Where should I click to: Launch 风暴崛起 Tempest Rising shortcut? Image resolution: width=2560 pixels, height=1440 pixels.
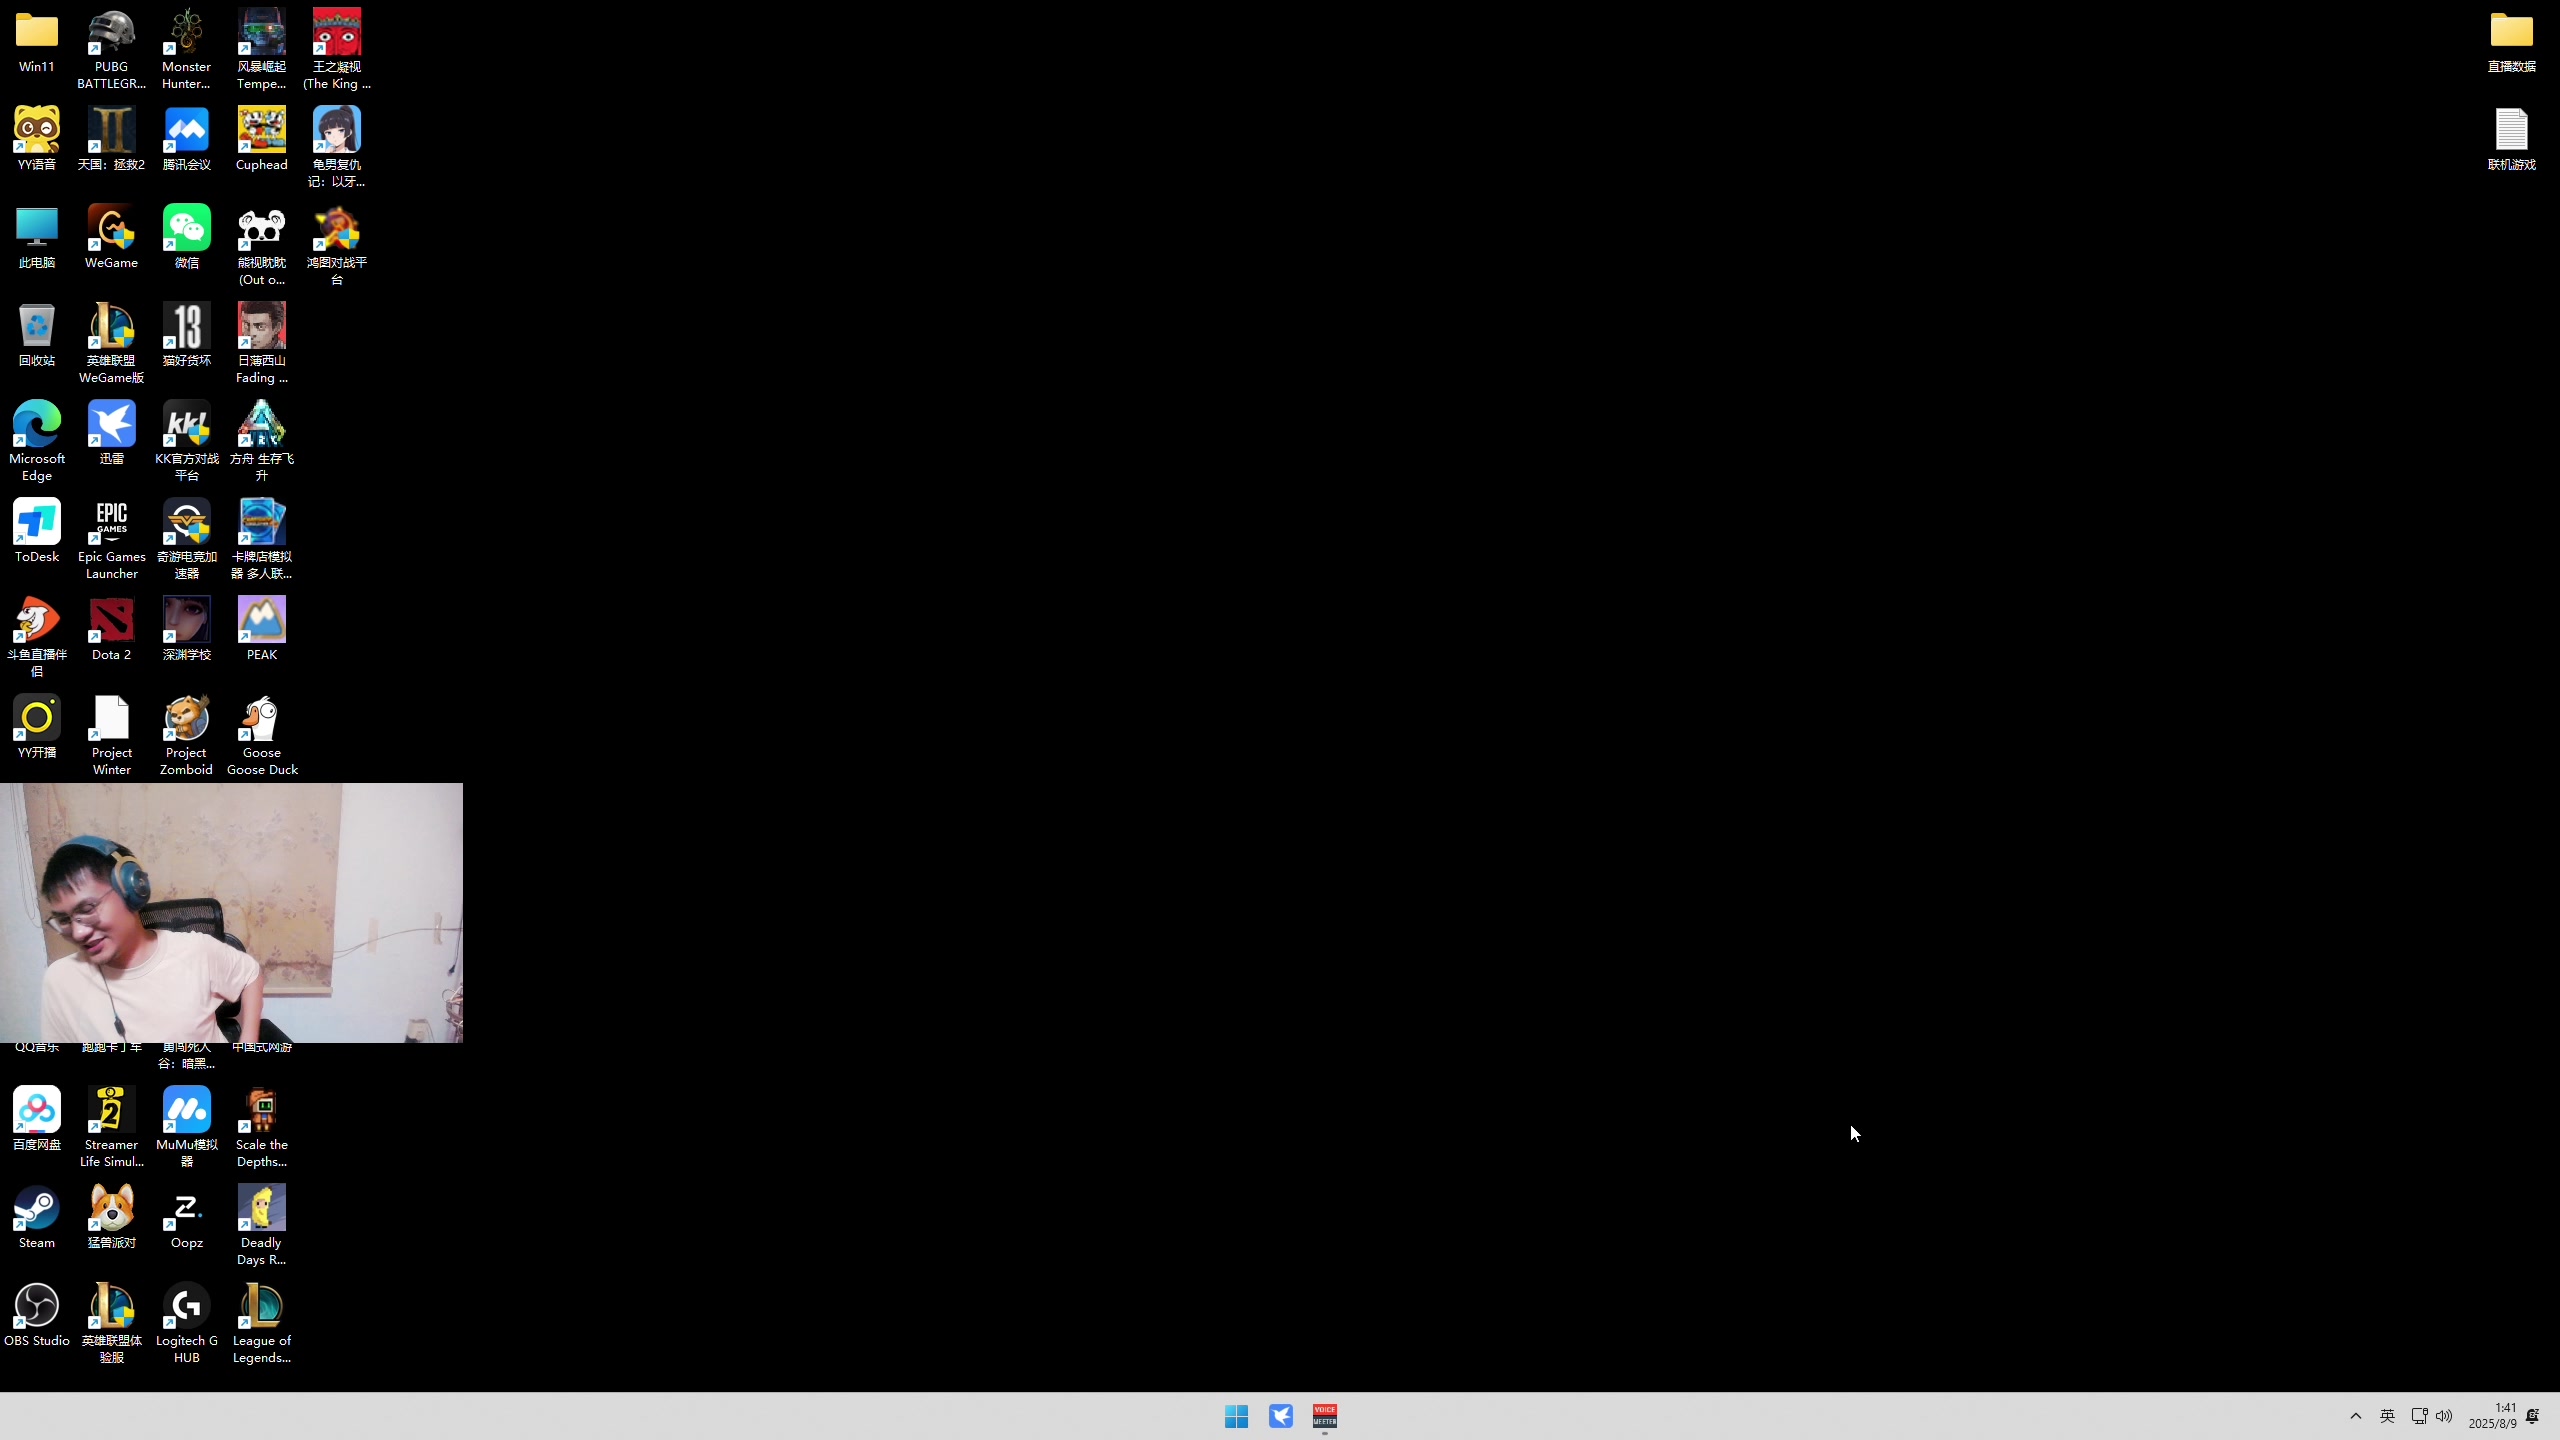coord(262,50)
